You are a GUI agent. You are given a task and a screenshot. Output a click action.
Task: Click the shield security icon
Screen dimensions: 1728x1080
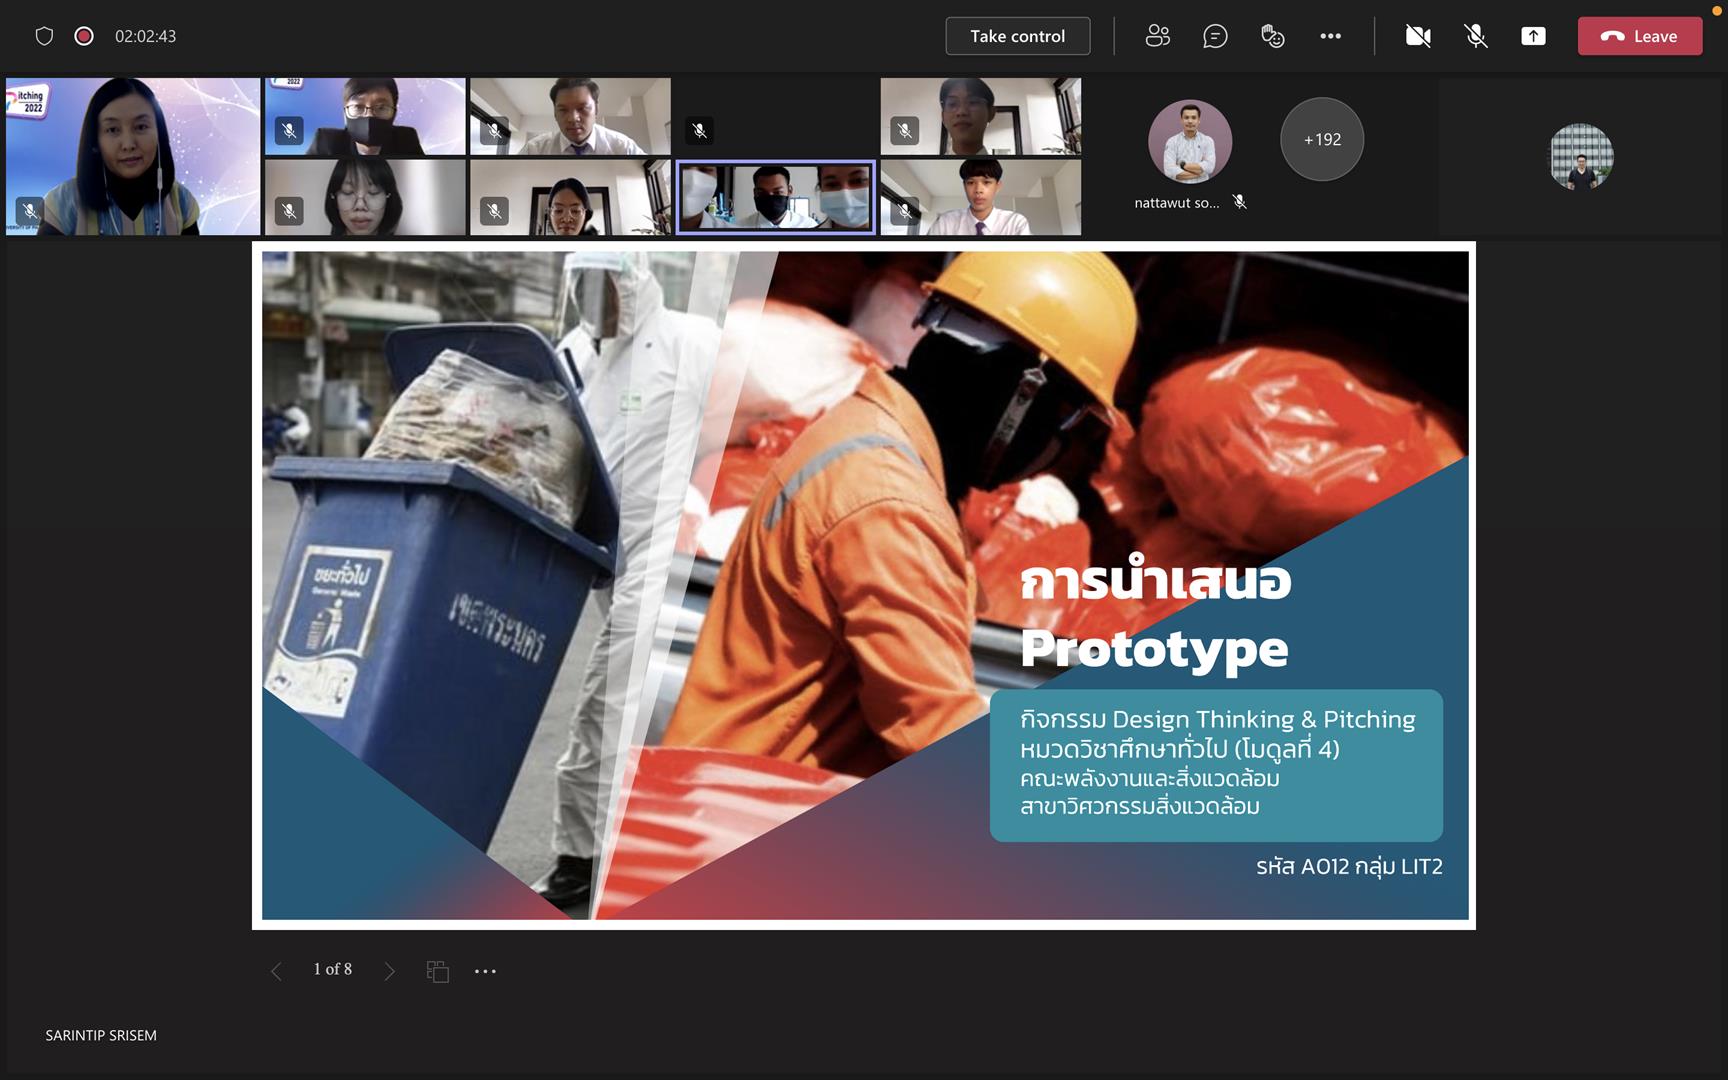pyautogui.click(x=44, y=36)
